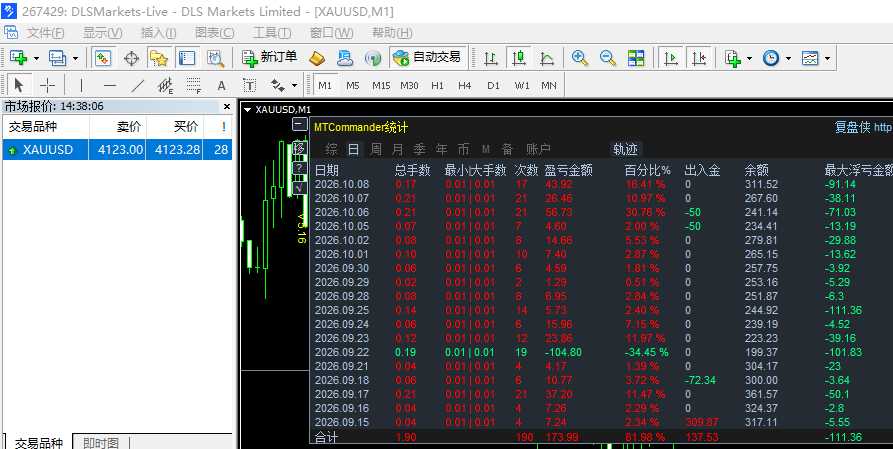Image resolution: width=893 pixels, height=449 pixels.
Task: Switch timeframe to H4
Action: [x=465, y=85]
